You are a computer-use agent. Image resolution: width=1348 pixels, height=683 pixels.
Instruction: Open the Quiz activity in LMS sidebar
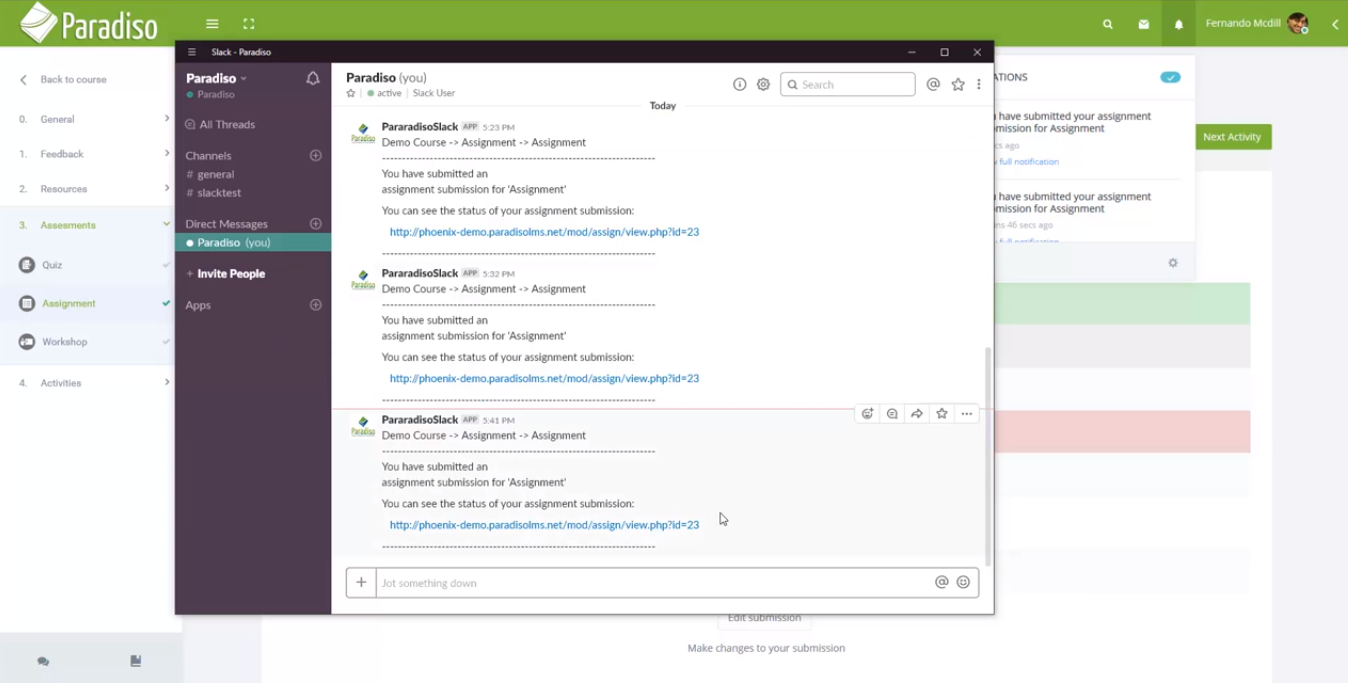[52, 265]
